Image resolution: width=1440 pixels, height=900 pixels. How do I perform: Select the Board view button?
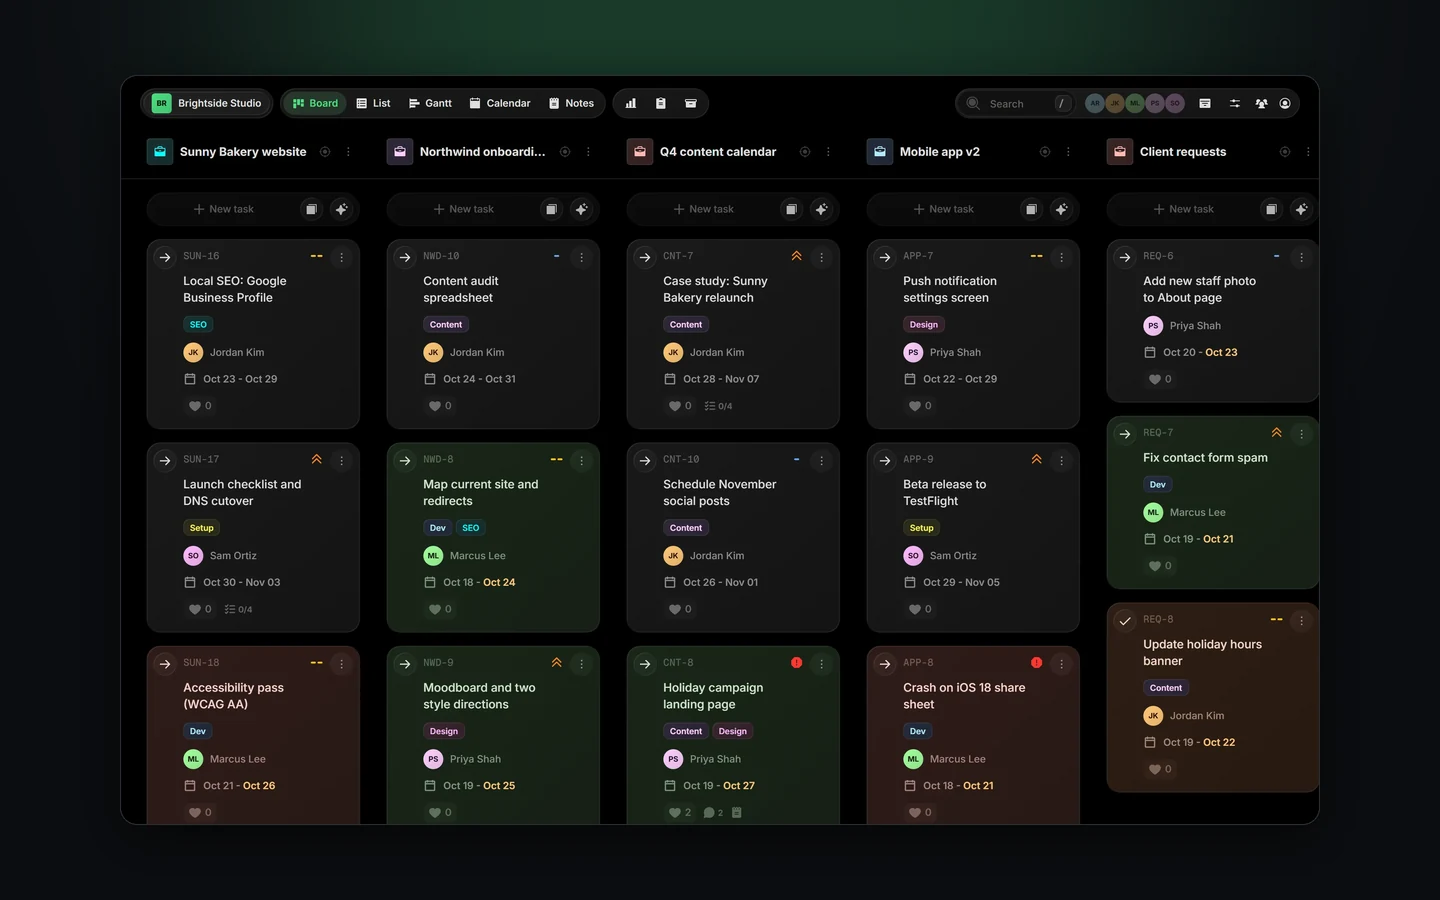point(315,103)
